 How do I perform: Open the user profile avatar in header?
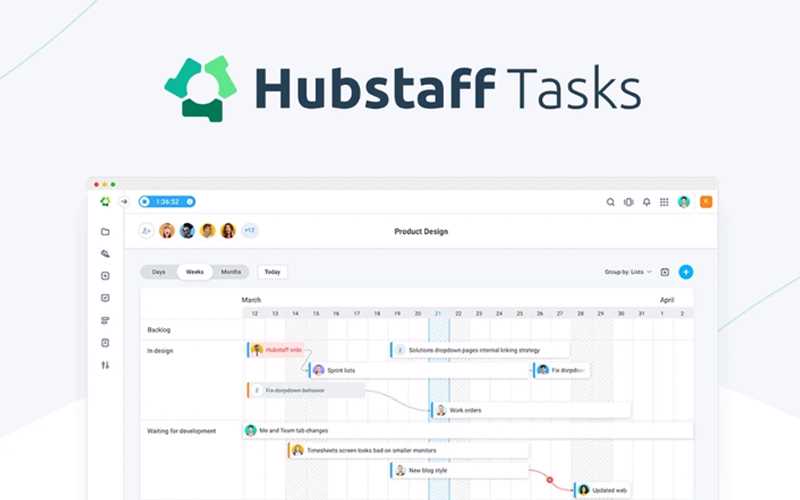[x=684, y=202]
